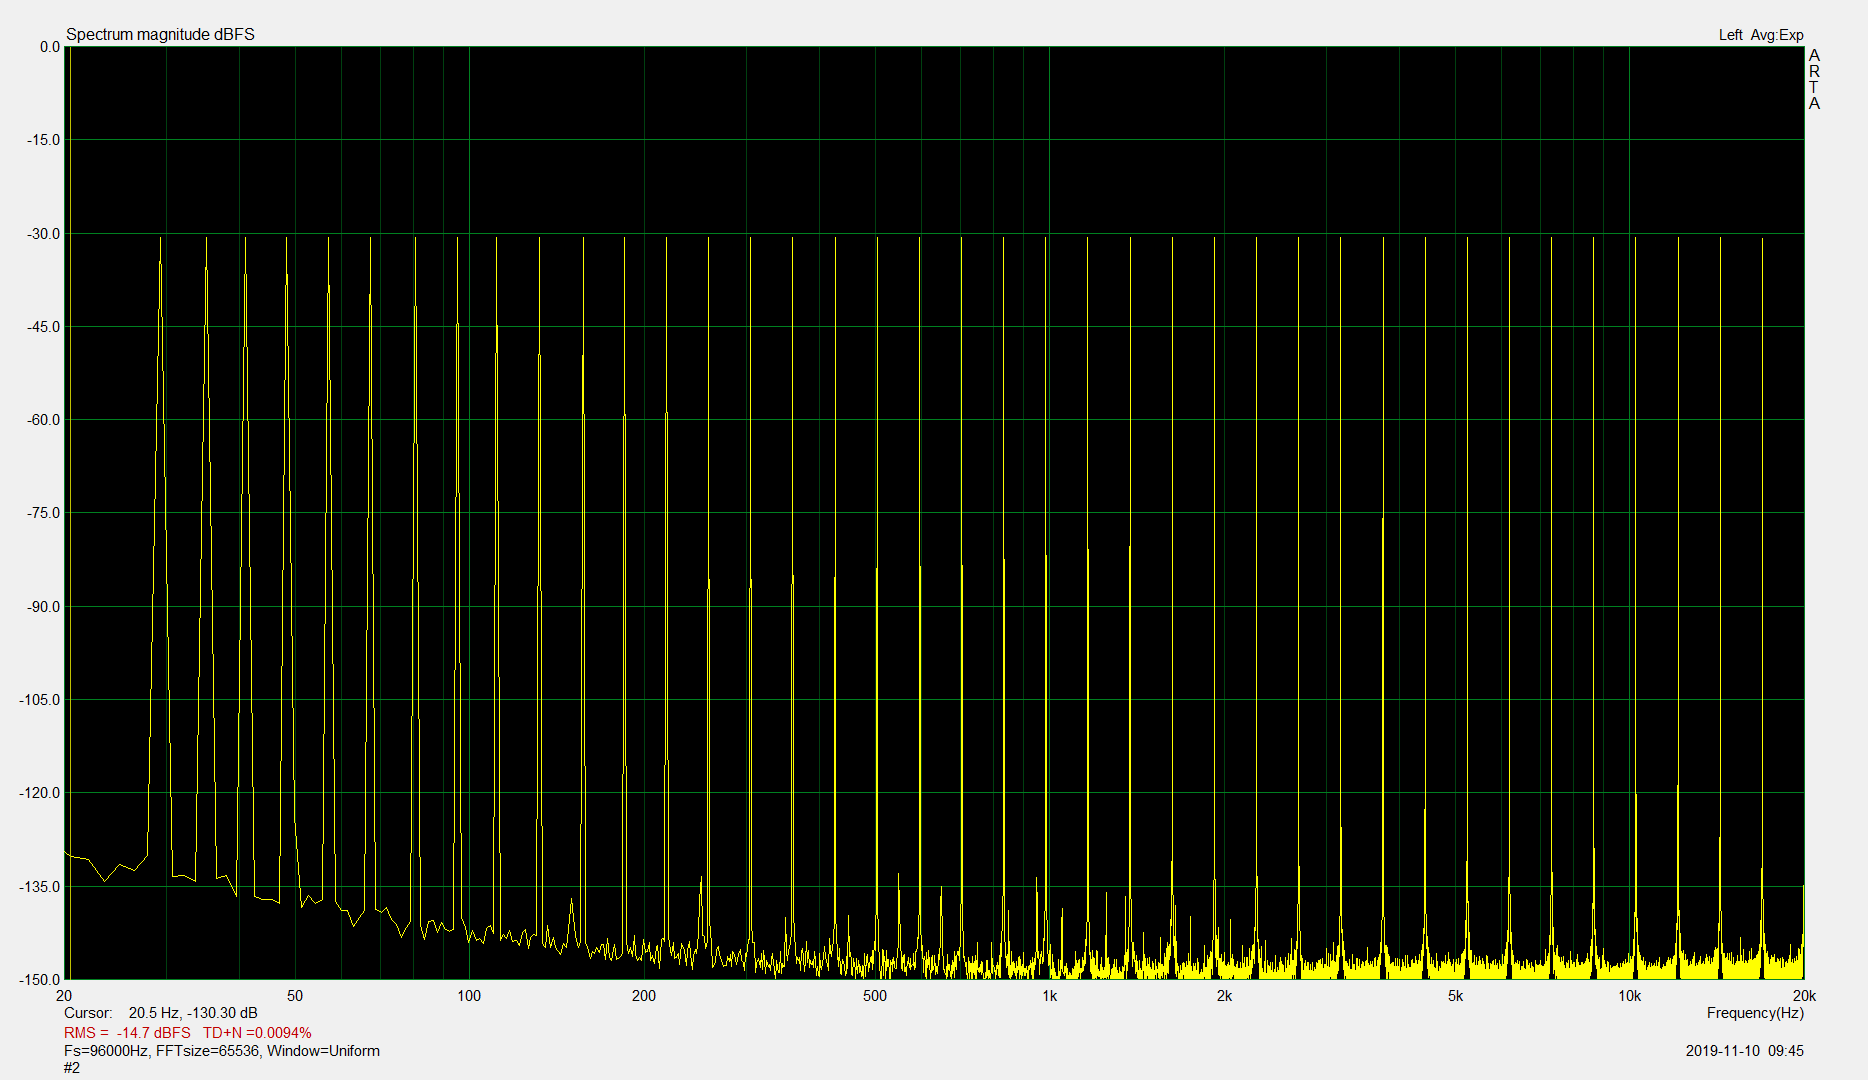Click the 'Spectrum magnitude dBFS' title text
The width and height of the screenshot is (1868, 1080).
160,34
